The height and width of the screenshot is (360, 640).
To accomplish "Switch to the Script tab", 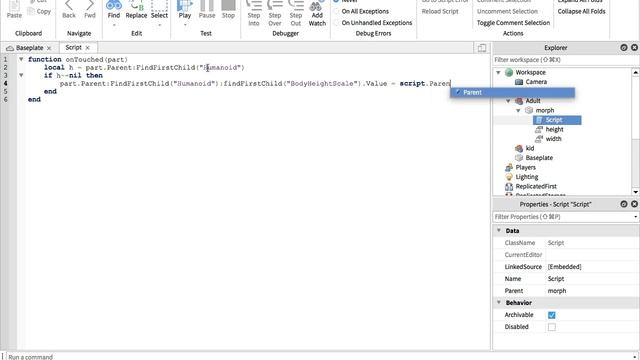I will click(73, 48).
